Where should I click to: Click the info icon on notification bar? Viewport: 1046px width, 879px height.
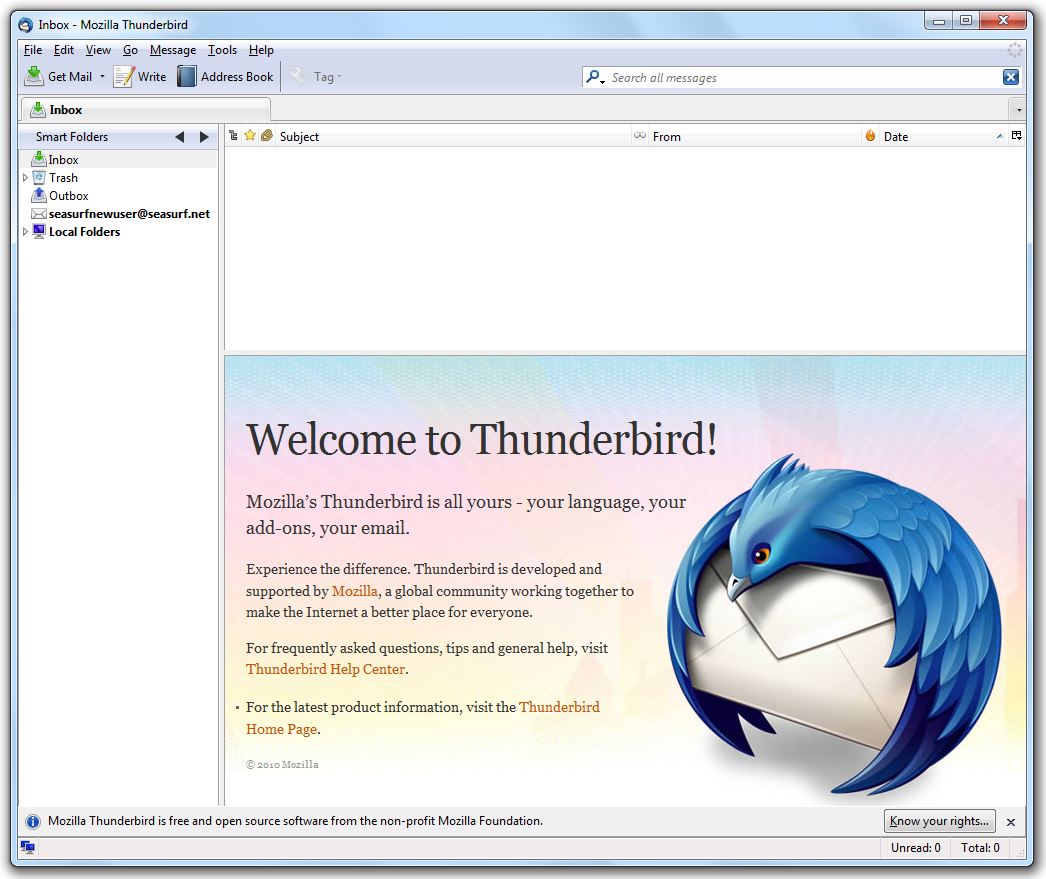(33, 822)
